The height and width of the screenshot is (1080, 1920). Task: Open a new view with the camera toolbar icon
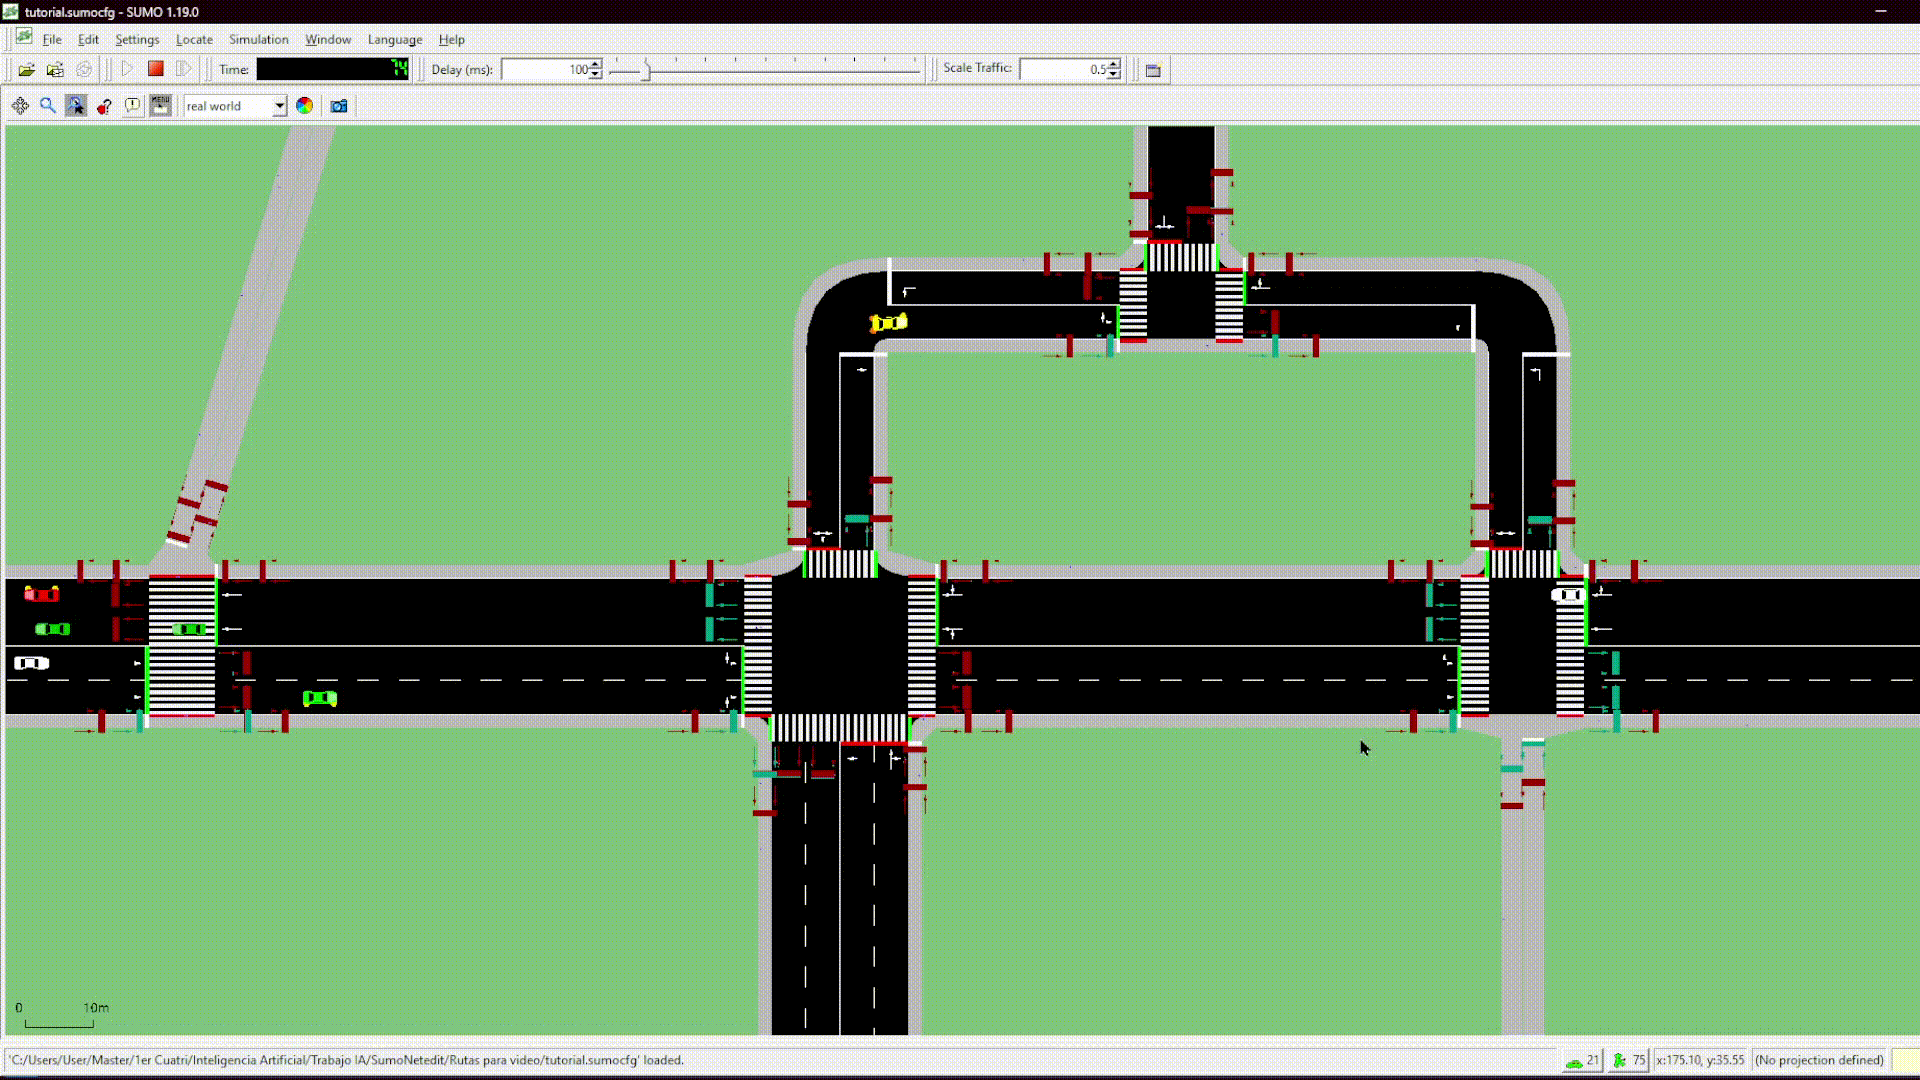tap(1152, 70)
